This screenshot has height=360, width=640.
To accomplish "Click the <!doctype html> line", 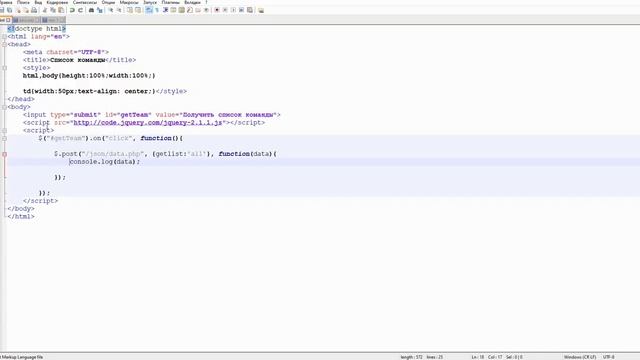I will click(37, 29).
